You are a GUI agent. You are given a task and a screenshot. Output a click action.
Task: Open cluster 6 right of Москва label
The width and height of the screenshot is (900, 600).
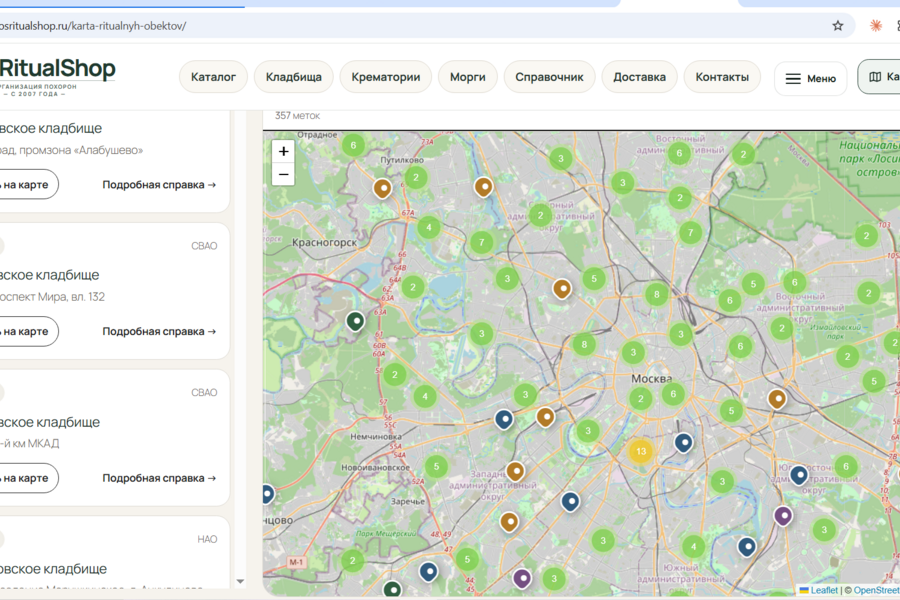[673, 394]
